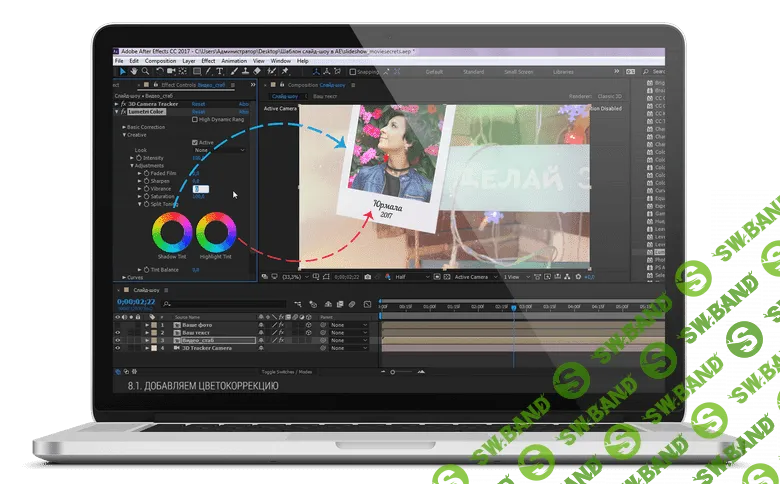Click the Shadow Tint color wheel

point(172,232)
